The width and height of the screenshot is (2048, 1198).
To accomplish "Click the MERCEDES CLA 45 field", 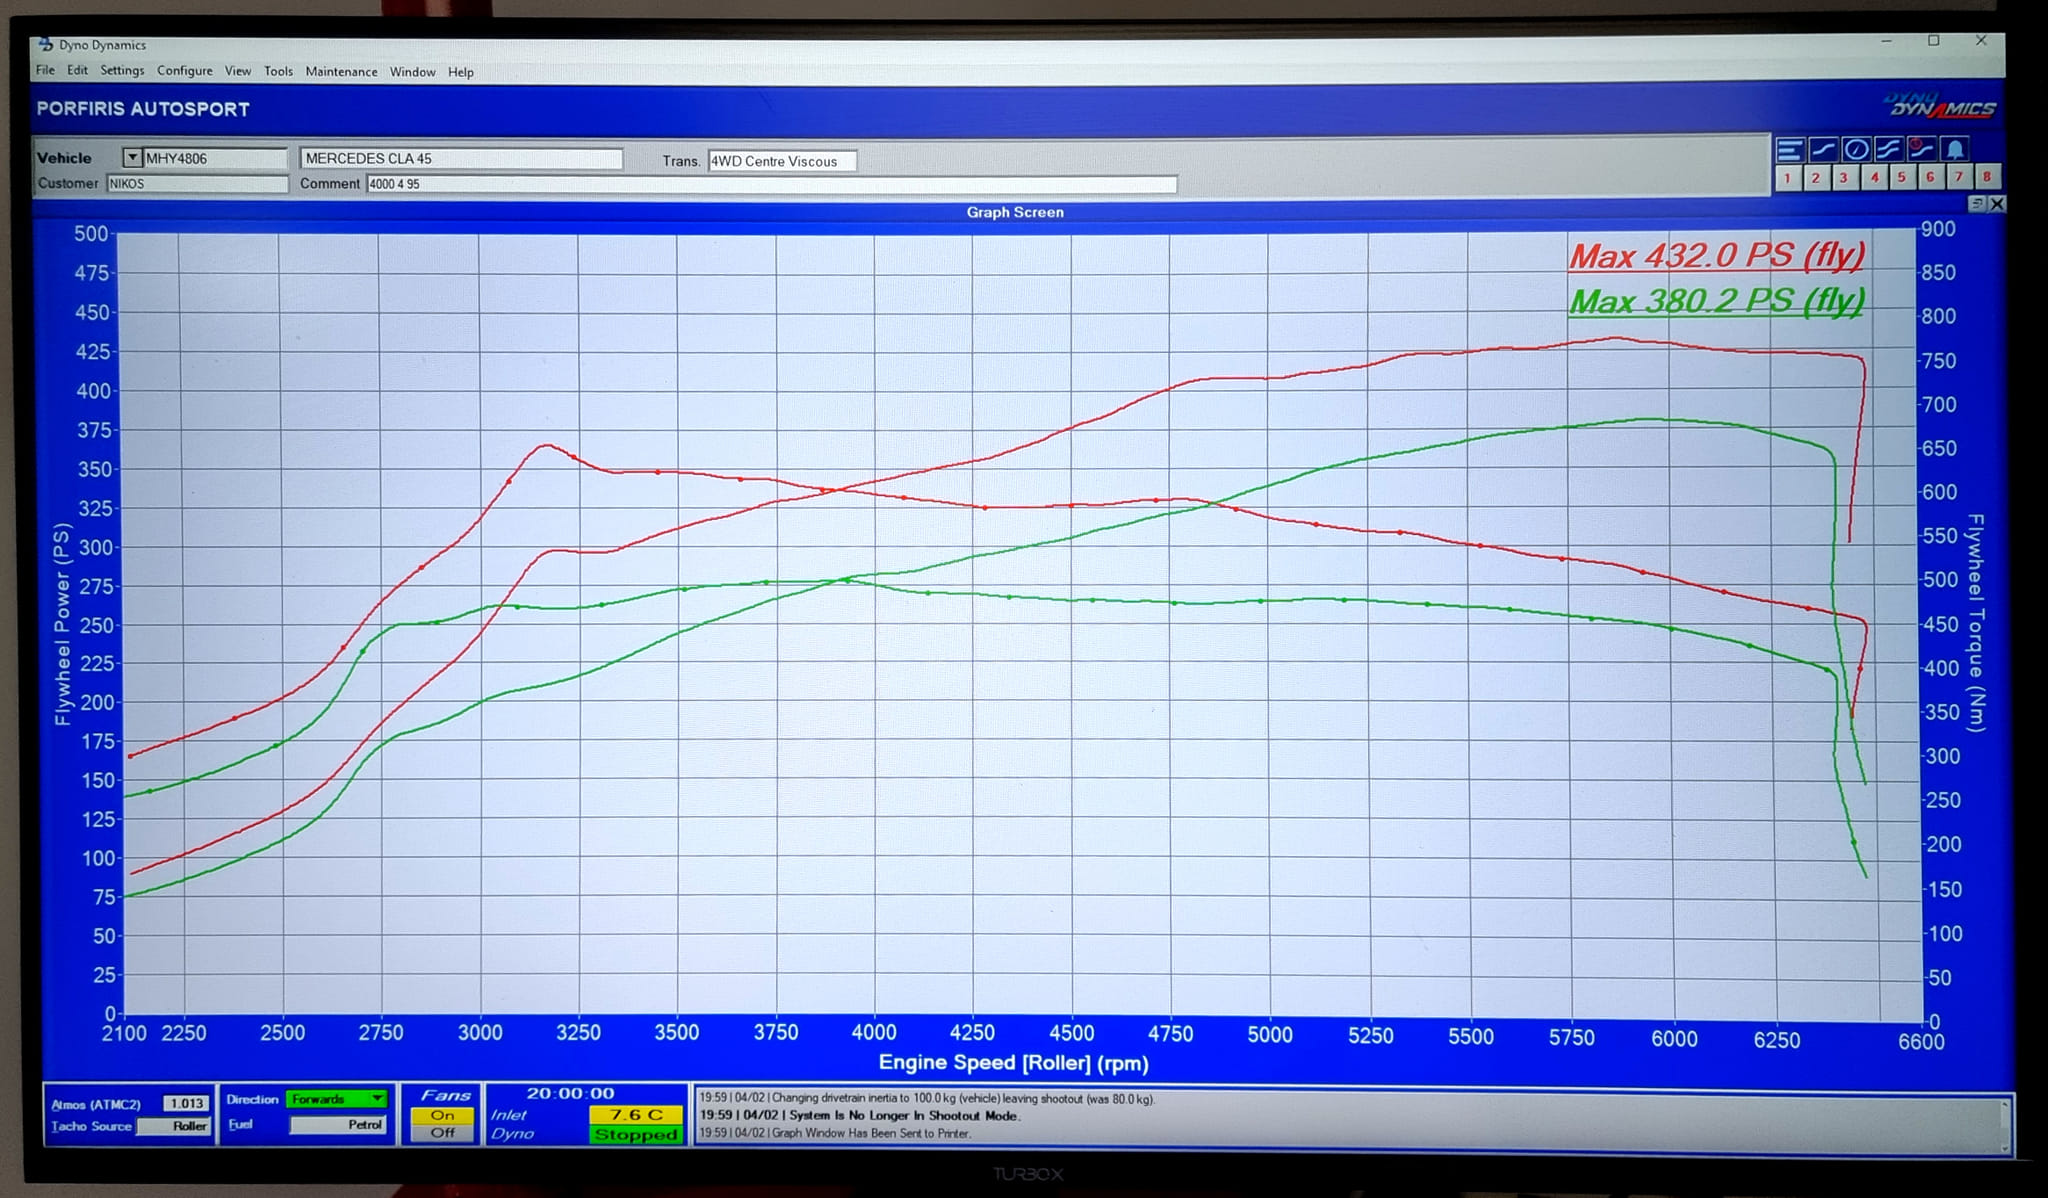I will pyautogui.click(x=461, y=159).
